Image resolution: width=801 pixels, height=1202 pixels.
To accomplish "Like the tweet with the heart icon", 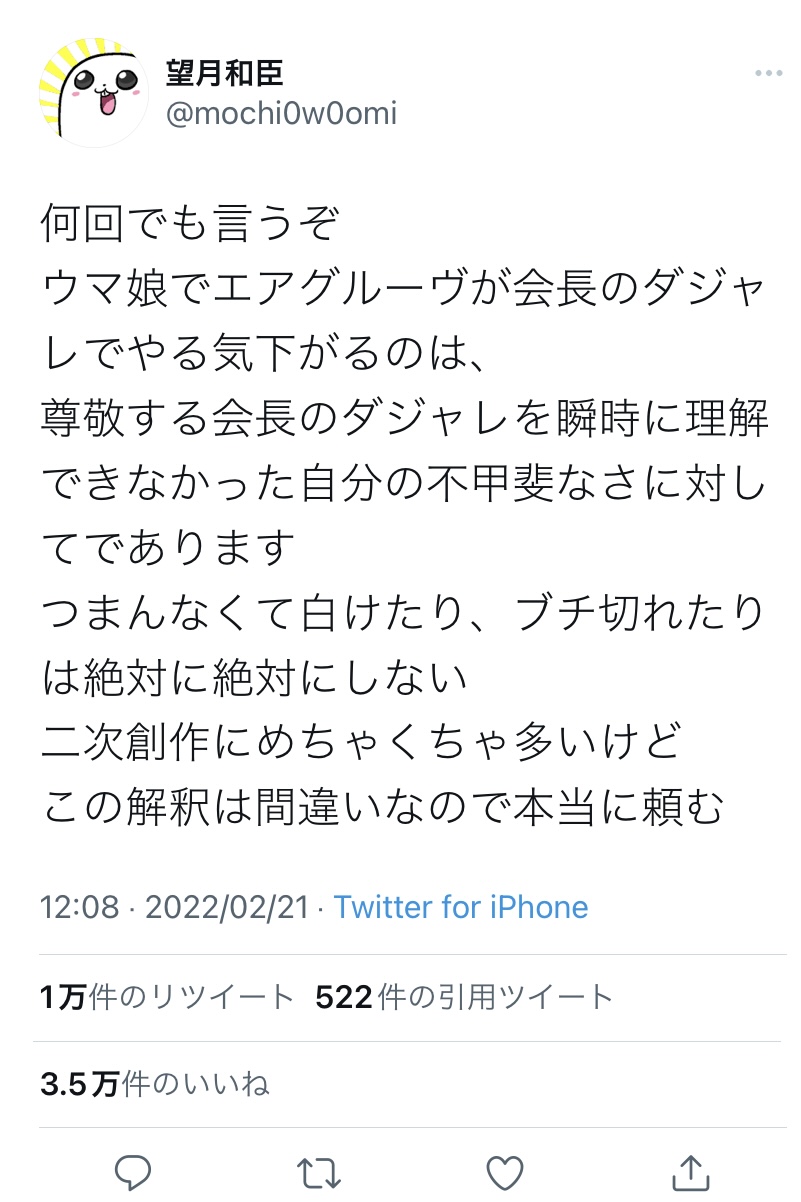I will click(x=506, y=1172).
